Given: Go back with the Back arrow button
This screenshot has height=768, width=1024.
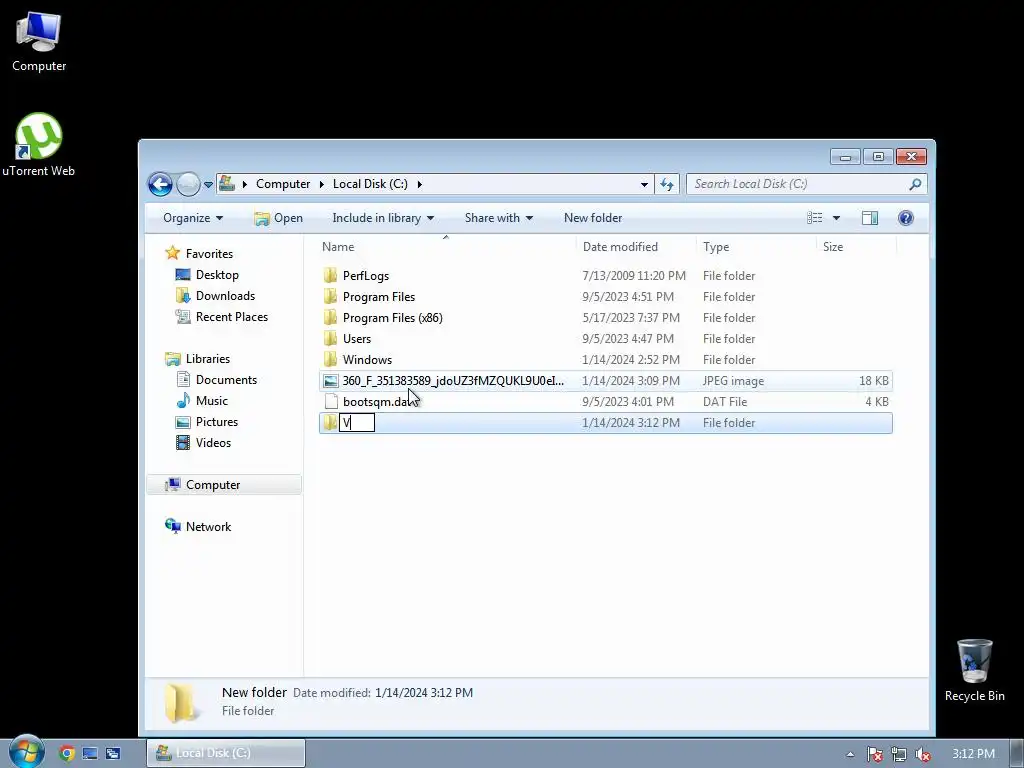Looking at the screenshot, I should click(x=160, y=184).
